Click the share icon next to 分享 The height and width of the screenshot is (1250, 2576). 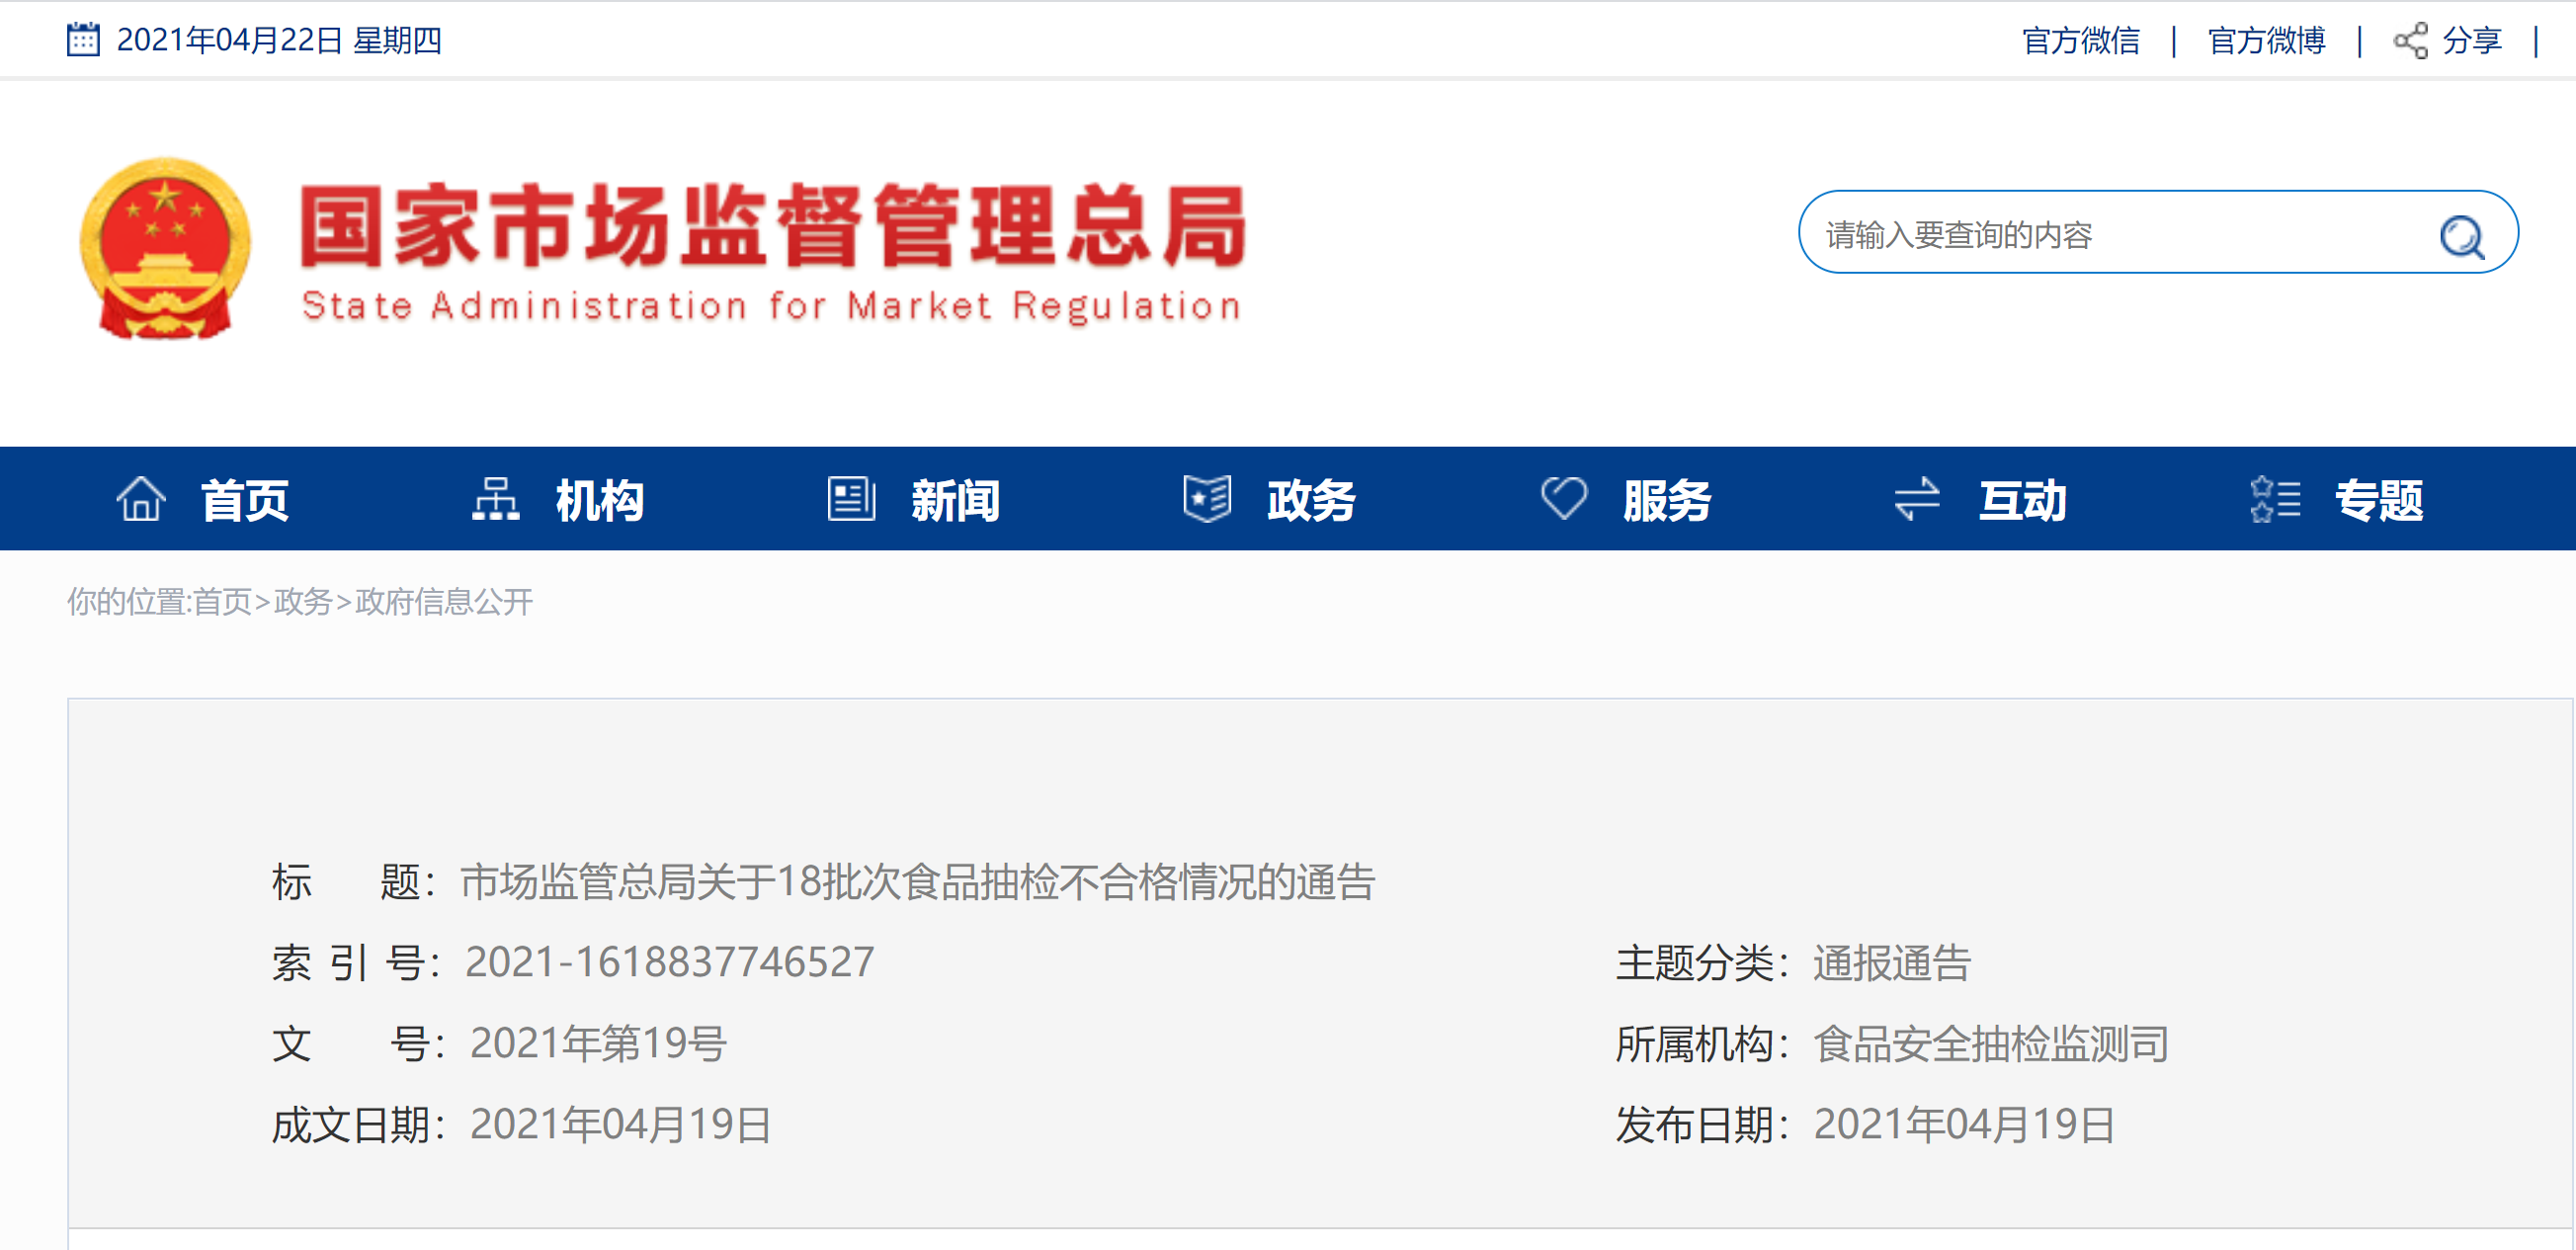pyautogui.click(x=2410, y=41)
